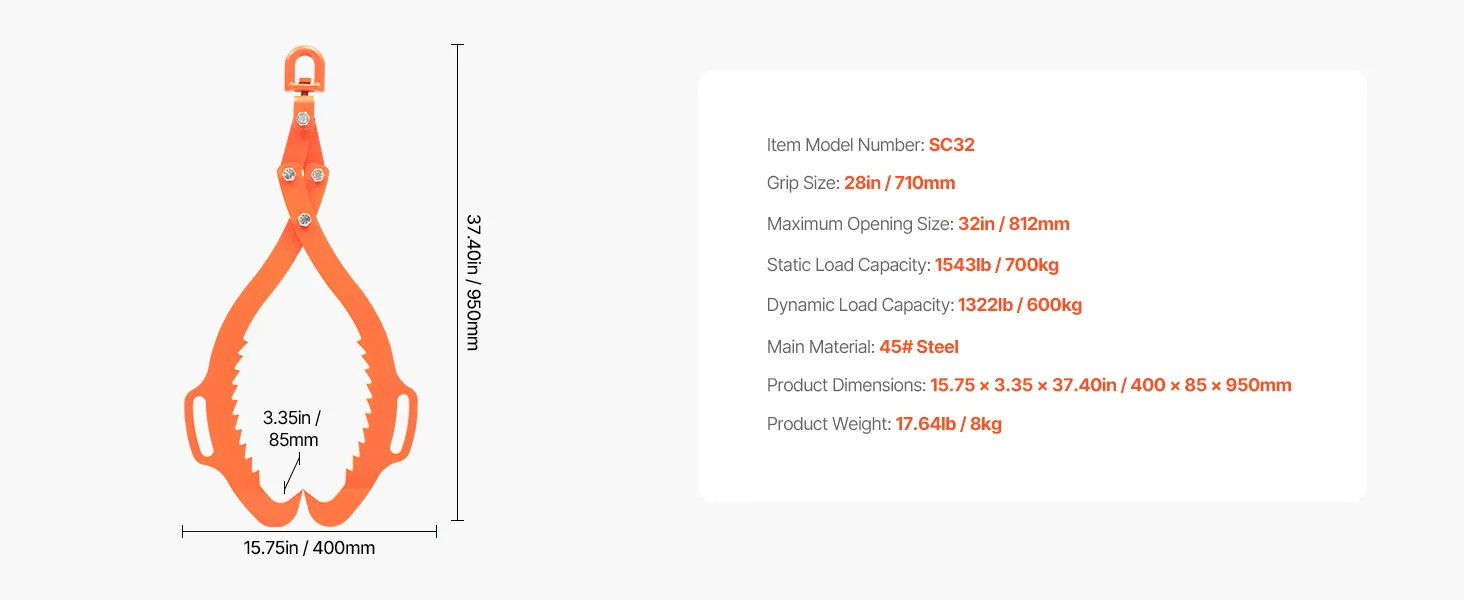Click the Dynamic Load Capacity 1322lb / 600kg value
Screen dimensions: 1464x600
point(1019,305)
